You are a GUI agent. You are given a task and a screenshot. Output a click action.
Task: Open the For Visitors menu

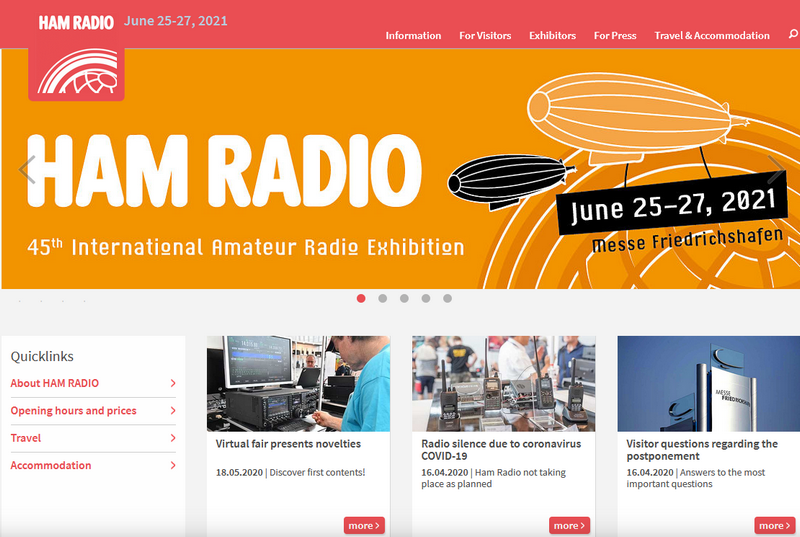point(485,36)
